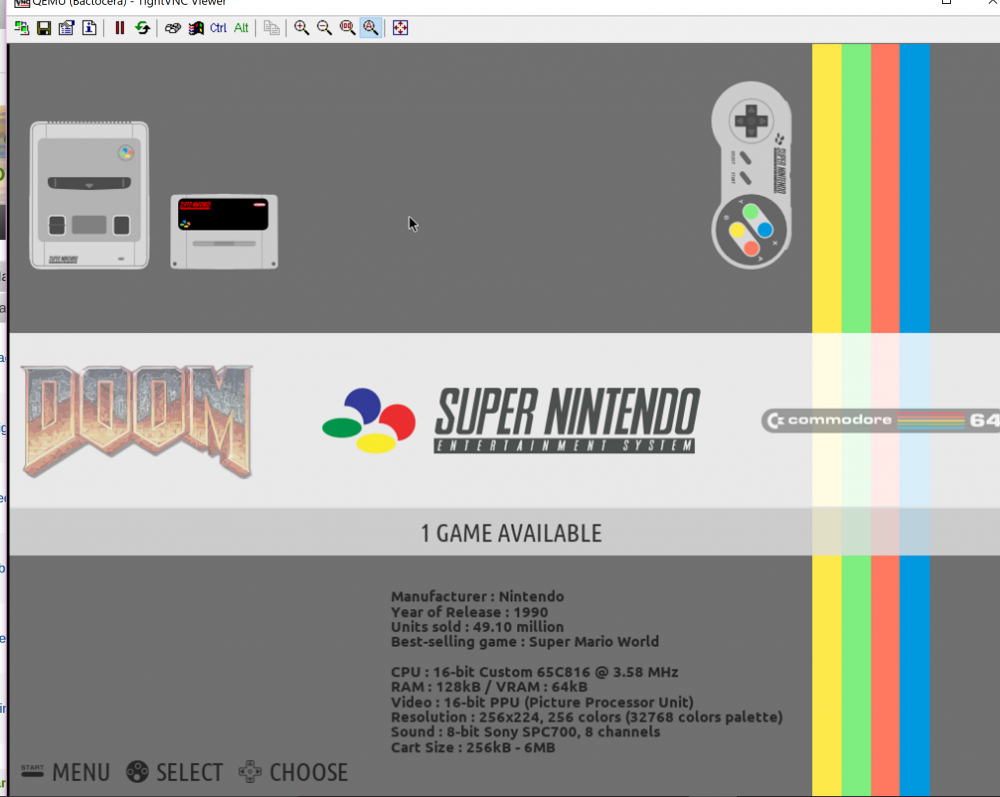Show connection info
The image size is (1000, 797).
89,28
